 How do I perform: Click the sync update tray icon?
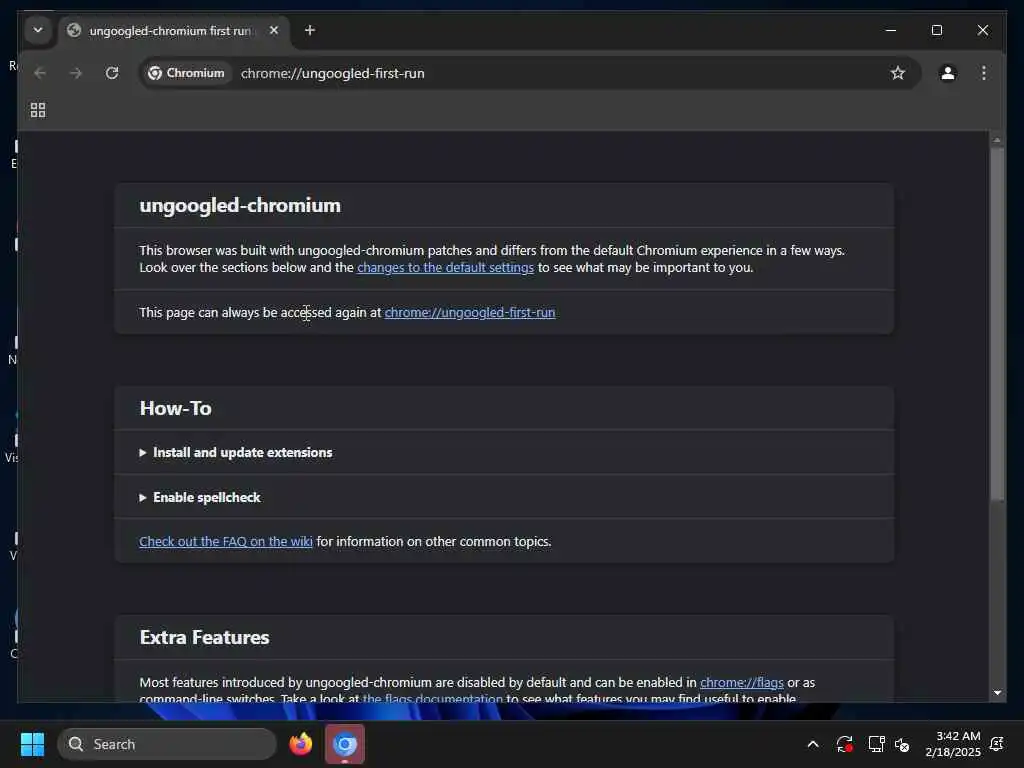click(844, 744)
